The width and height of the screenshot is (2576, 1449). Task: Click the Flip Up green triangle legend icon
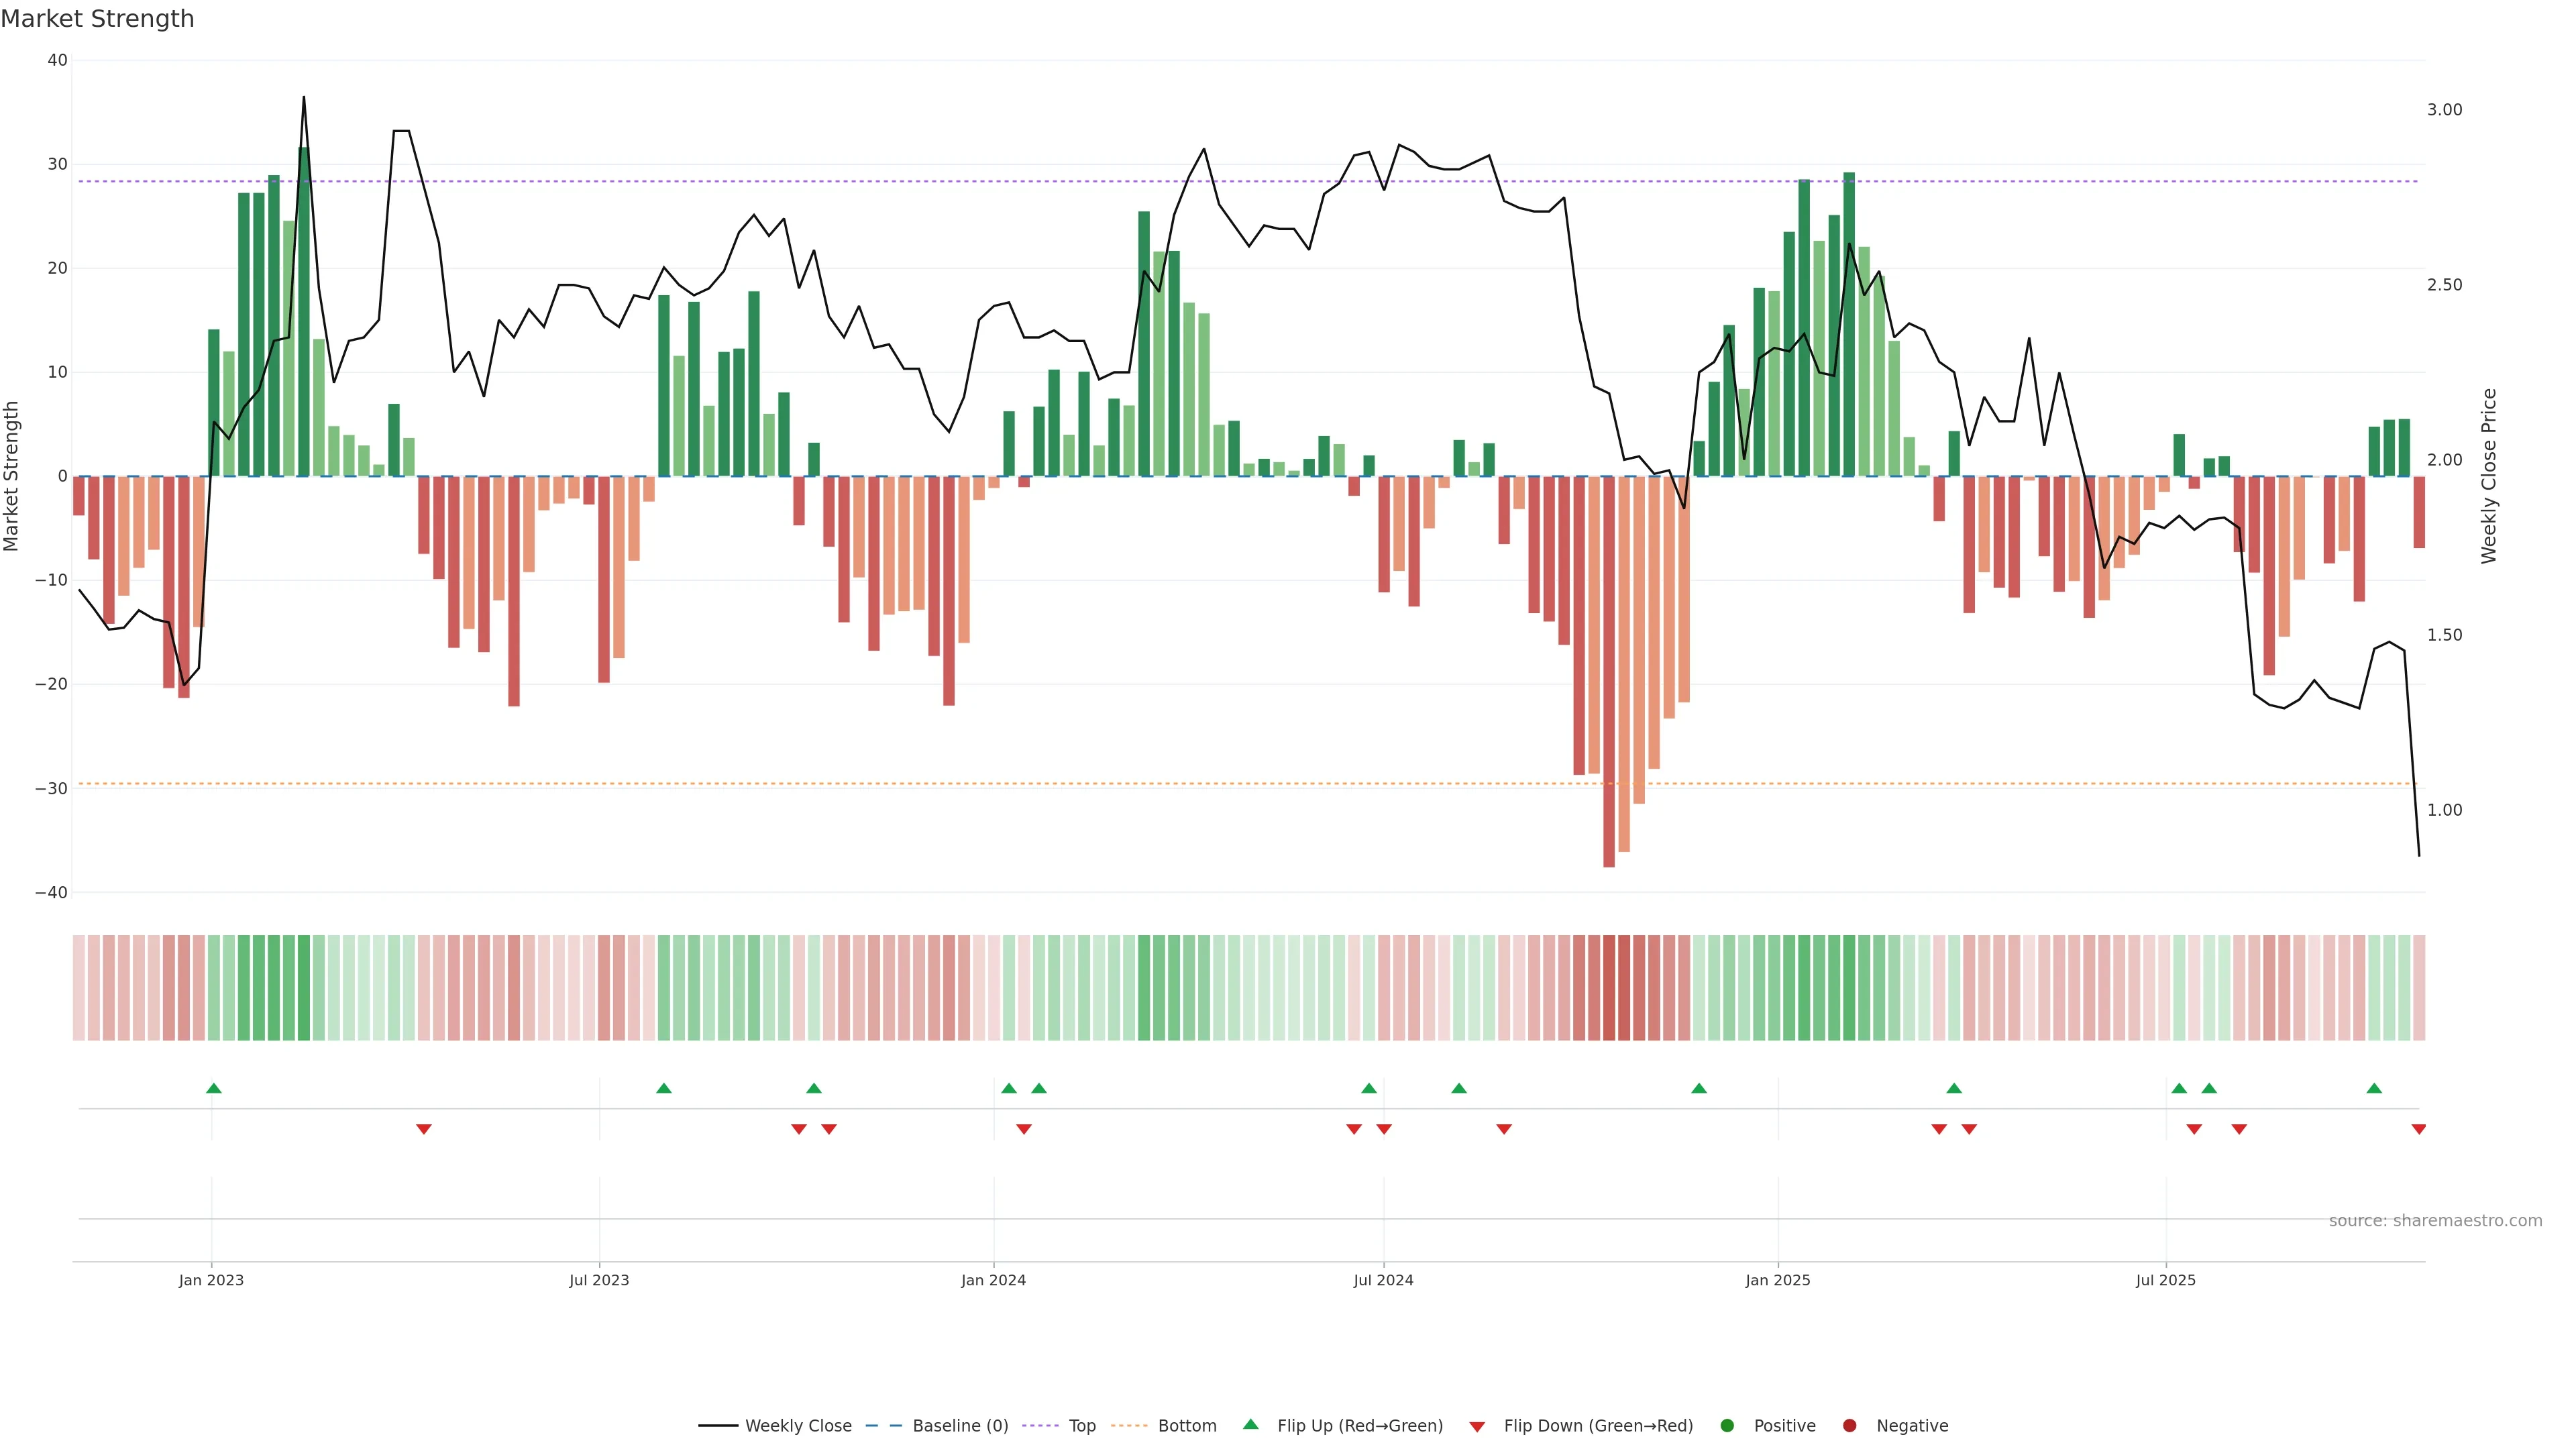tap(1250, 1424)
